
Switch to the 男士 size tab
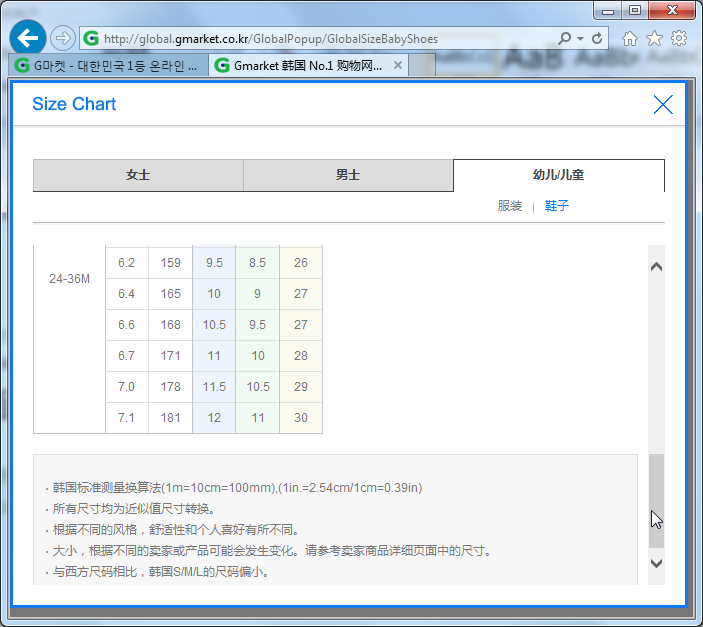point(348,175)
